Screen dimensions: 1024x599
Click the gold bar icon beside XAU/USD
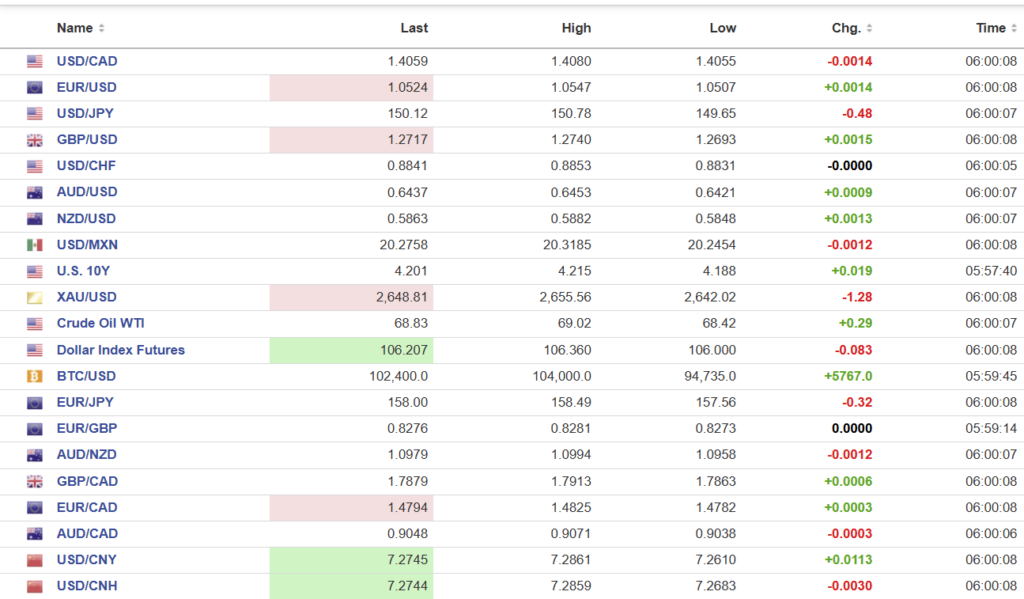[35, 297]
